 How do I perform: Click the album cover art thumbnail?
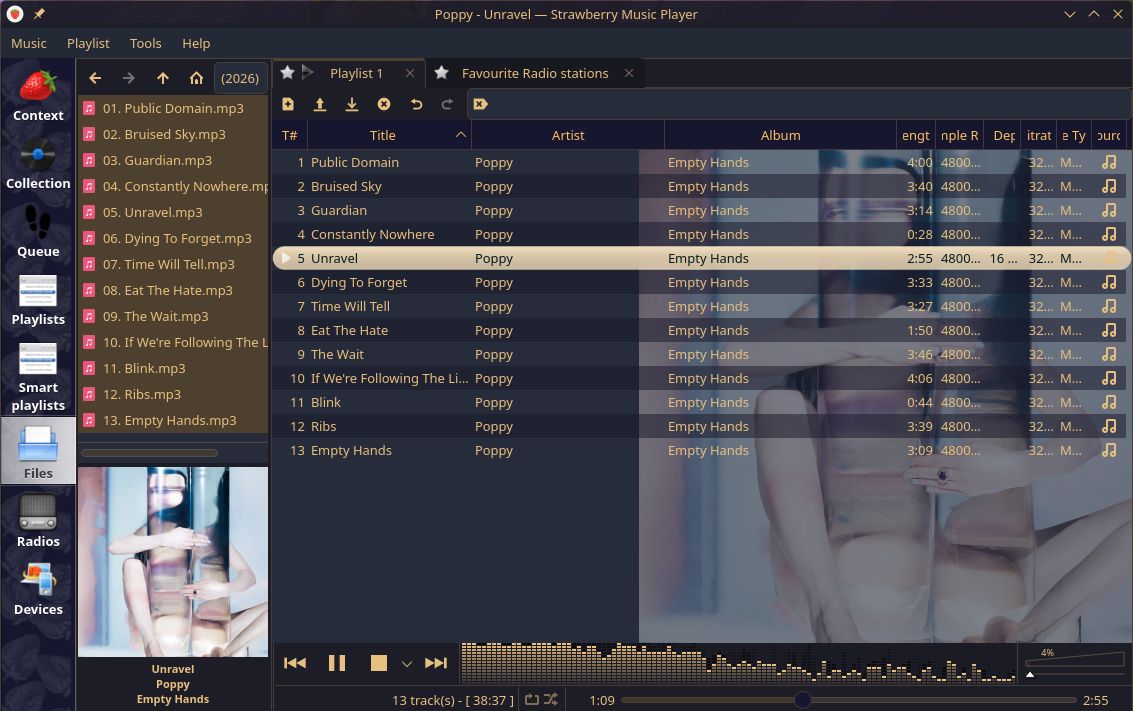173,561
